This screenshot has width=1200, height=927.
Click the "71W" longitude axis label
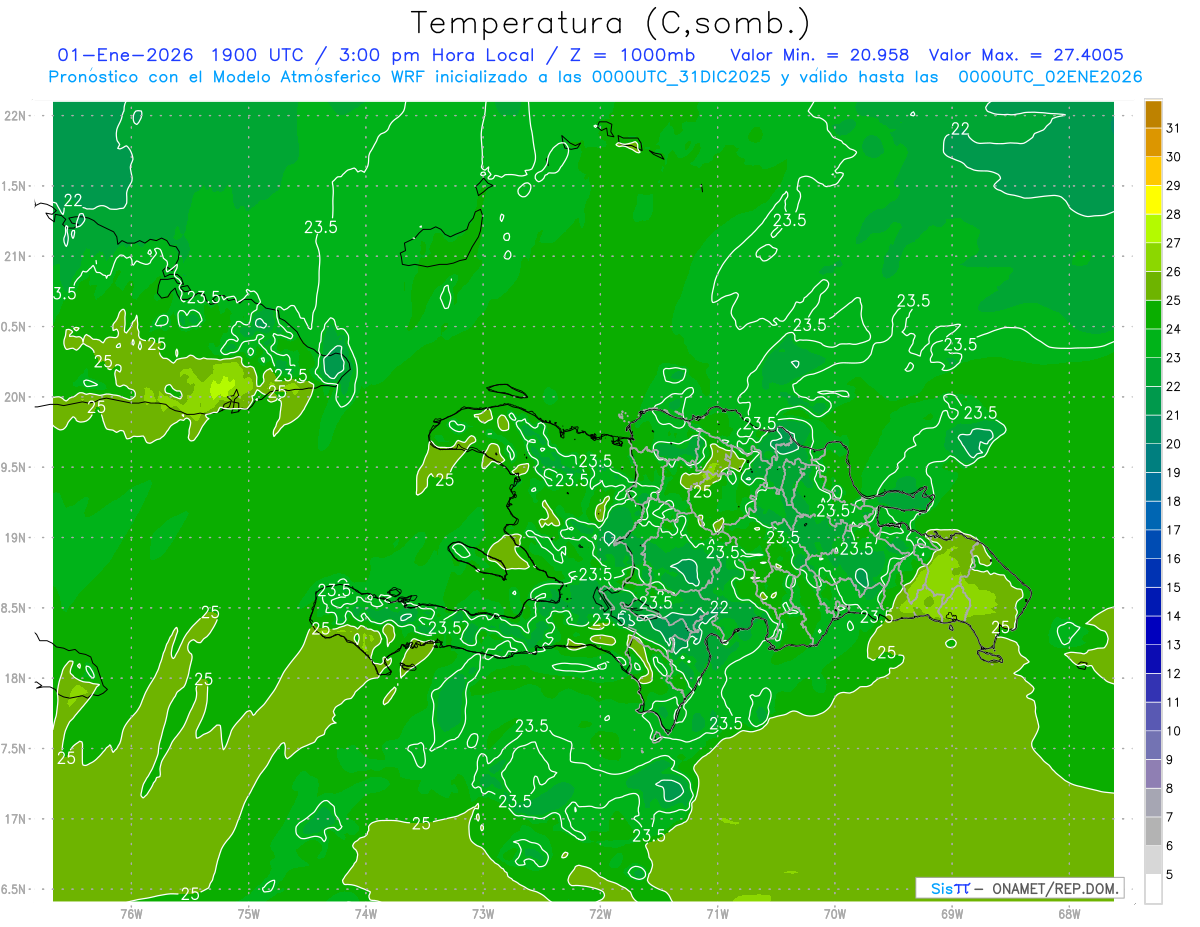click(717, 913)
